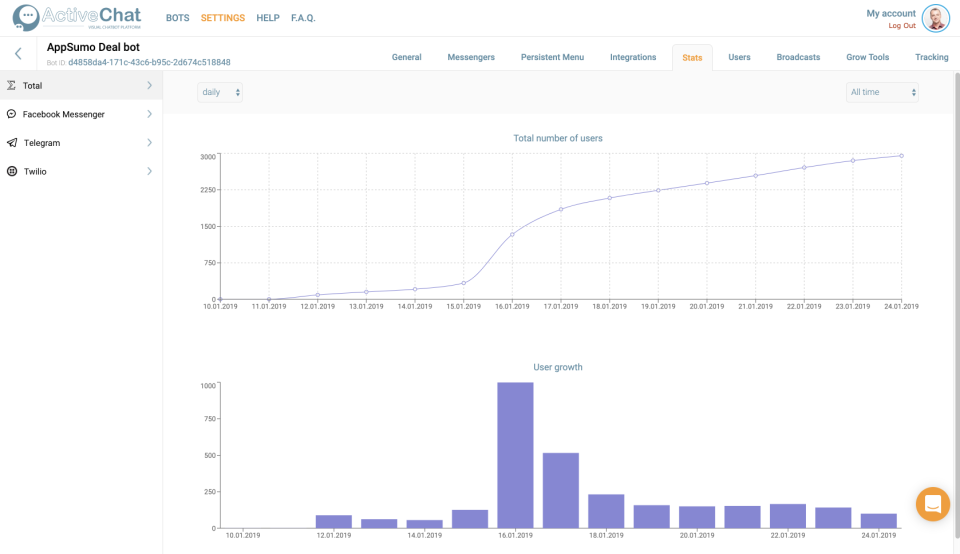
Task: Click the Total sigma icon
Action: click(11, 86)
